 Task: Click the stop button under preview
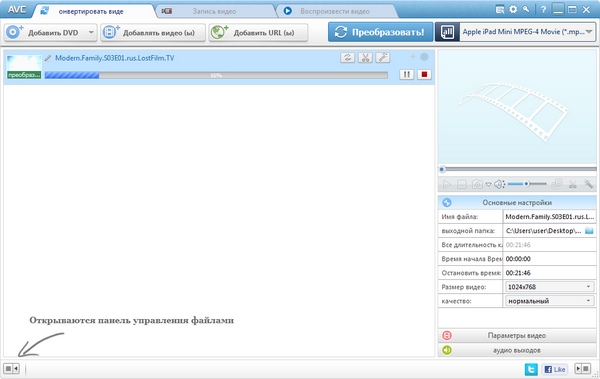[x=462, y=185]
